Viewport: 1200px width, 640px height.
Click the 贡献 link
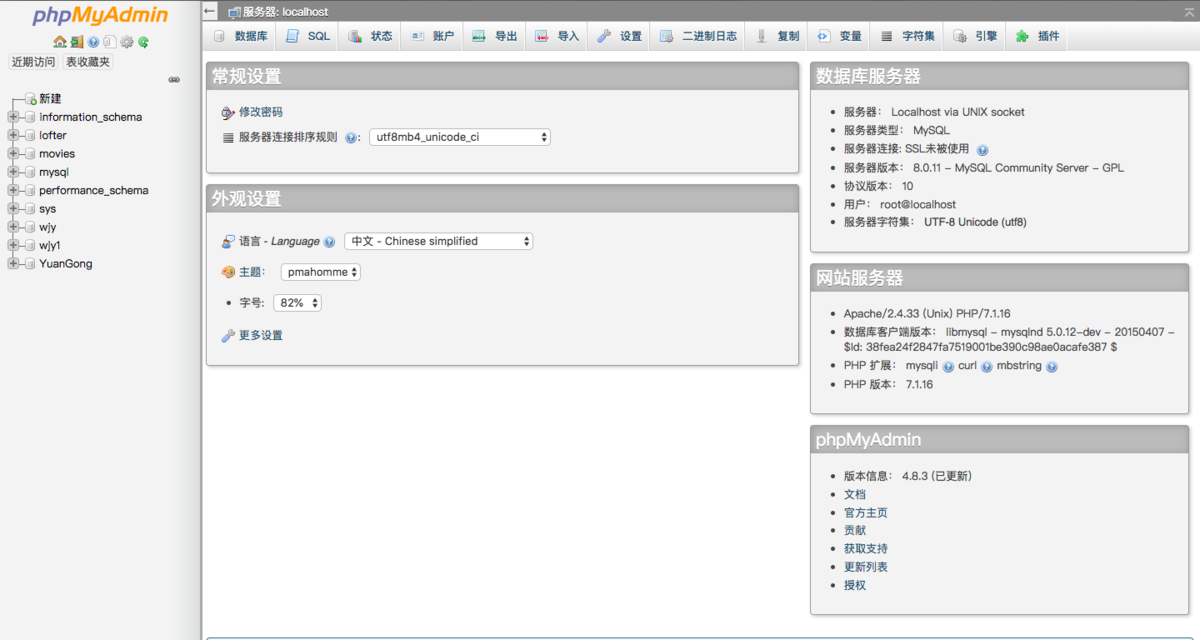(855, 531)
